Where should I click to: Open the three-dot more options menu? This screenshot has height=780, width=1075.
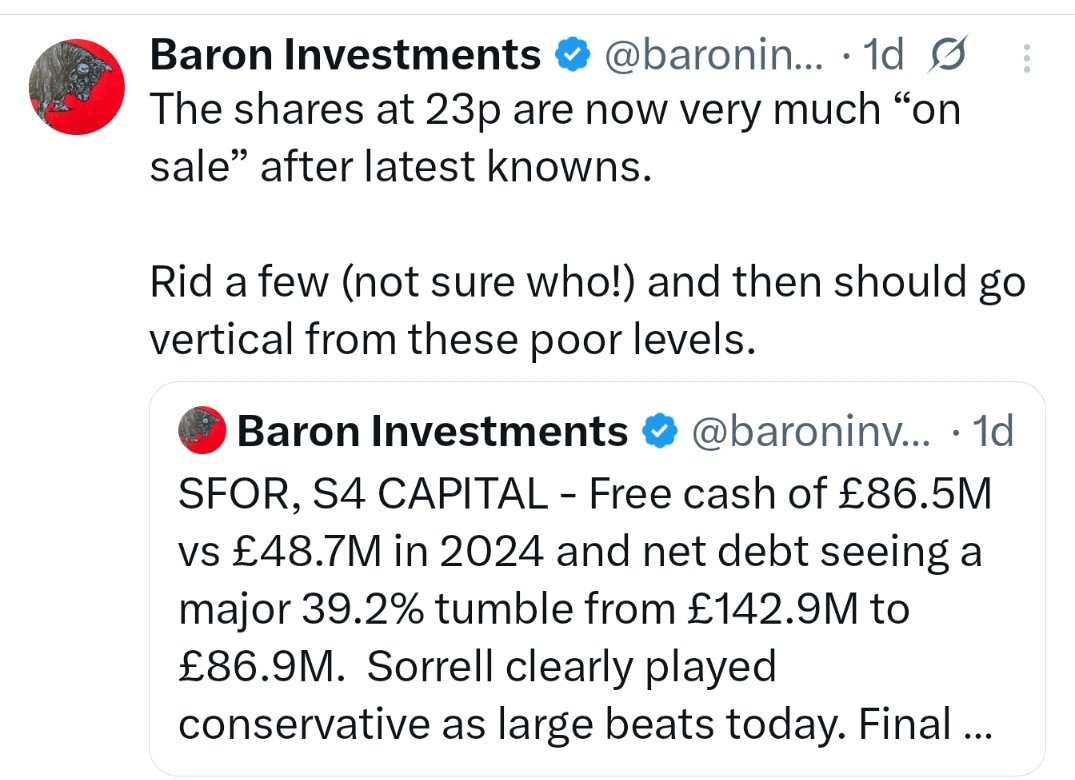pos(1026,60)
